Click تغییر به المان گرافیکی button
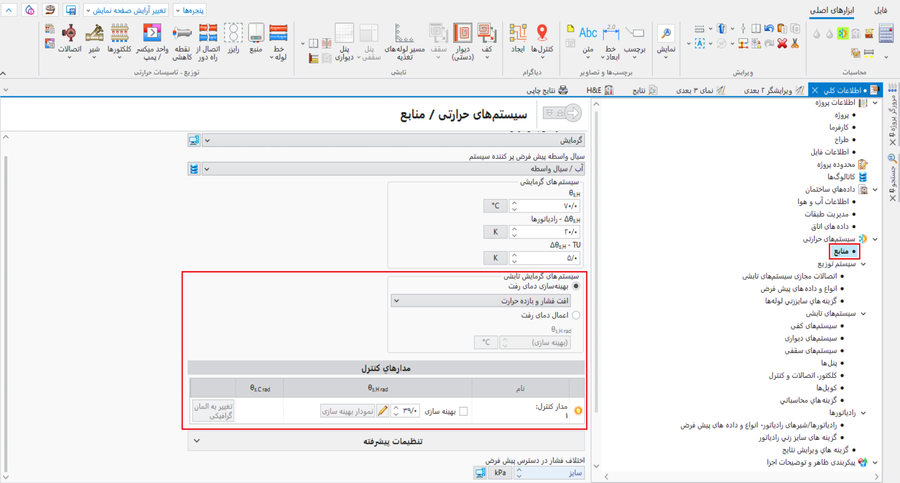 click(212, 410)
